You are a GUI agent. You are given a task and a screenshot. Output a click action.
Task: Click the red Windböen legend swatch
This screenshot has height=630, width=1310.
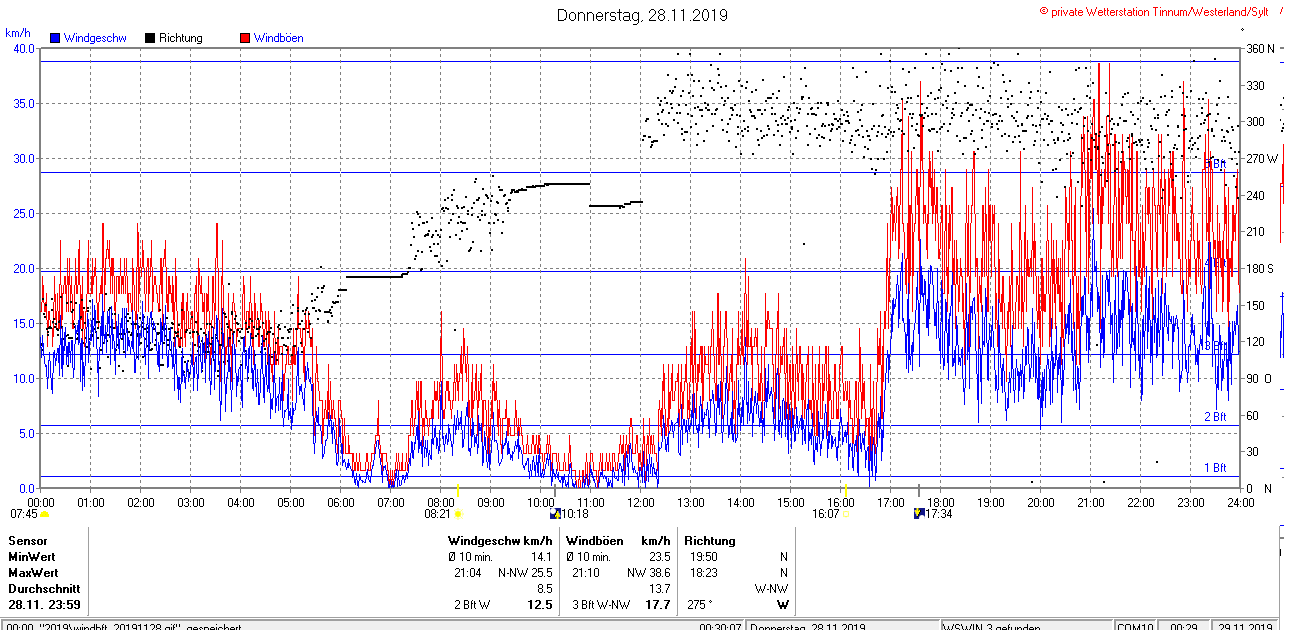245,38
